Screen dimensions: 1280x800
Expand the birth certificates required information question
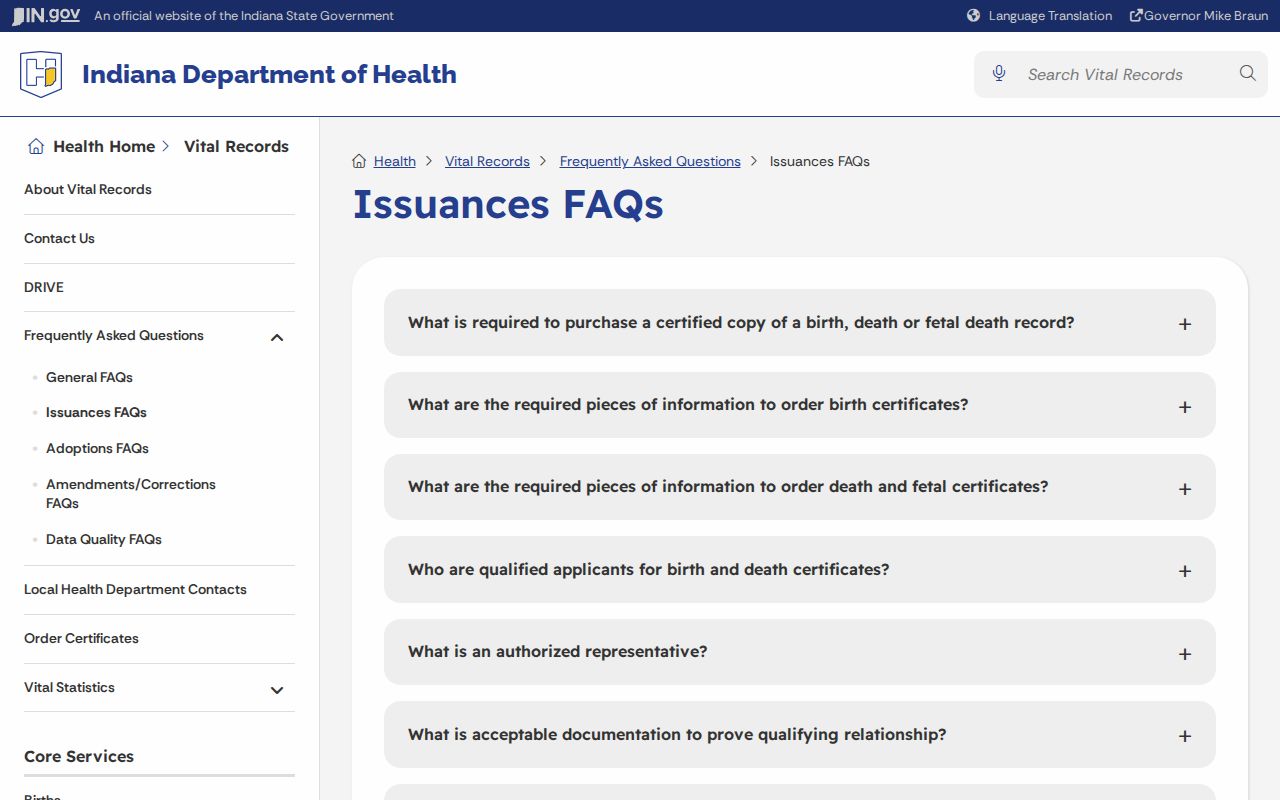coord(799,405)
